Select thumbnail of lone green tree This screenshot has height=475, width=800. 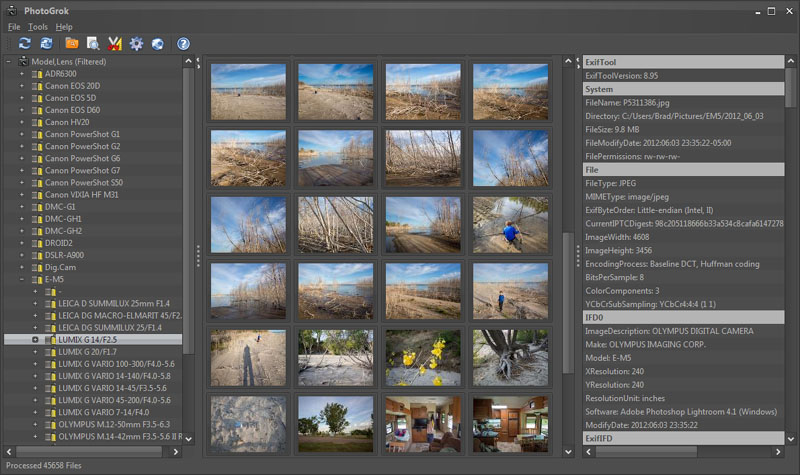click(x=336, y=424)
